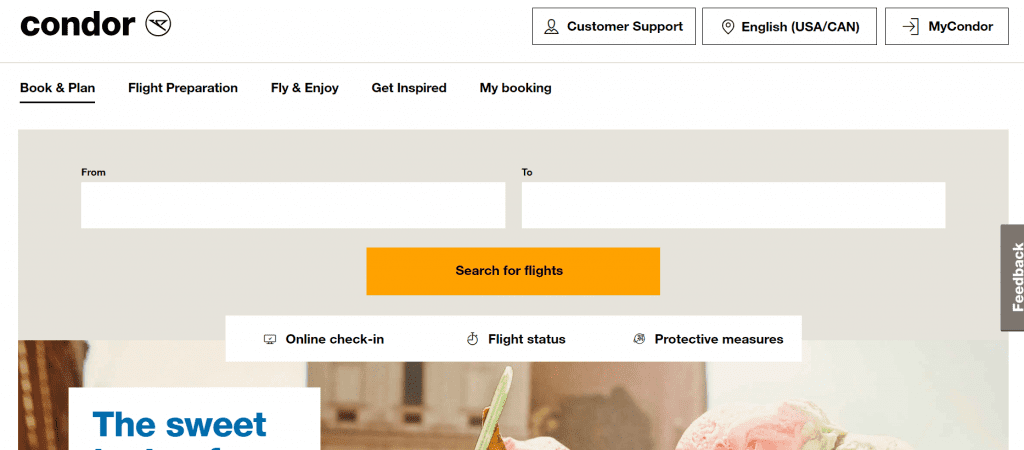
Task: Open the Feedback side tab
Action: tap(1013, 277)
